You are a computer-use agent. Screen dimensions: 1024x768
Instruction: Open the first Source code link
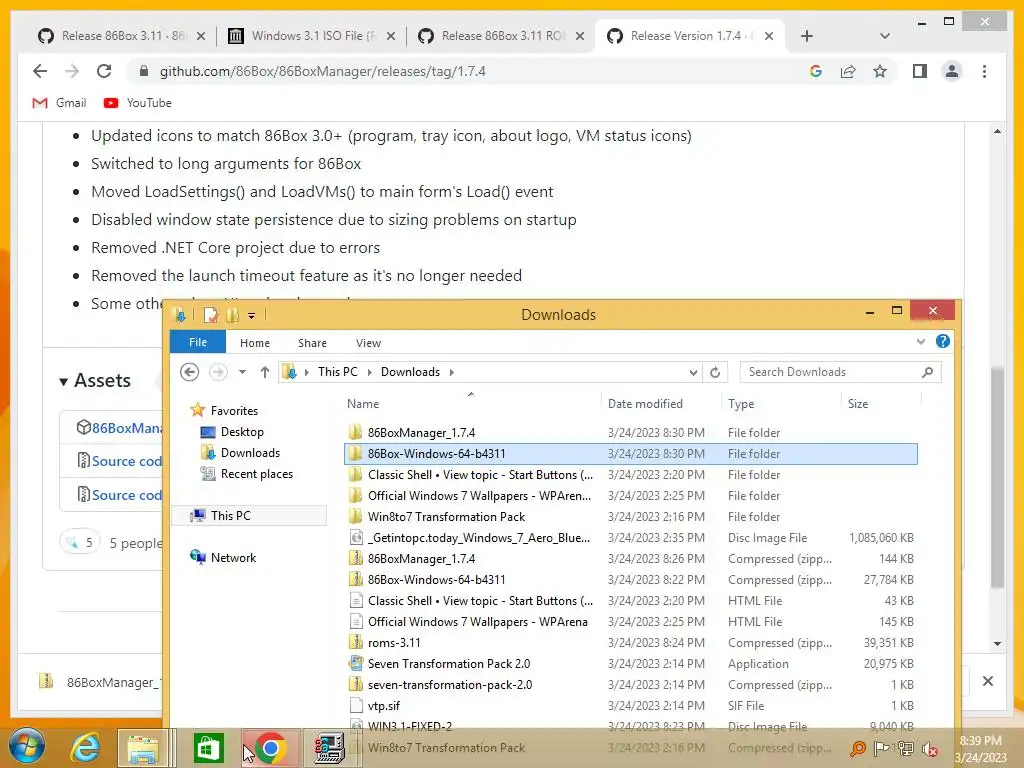(x=127, y=461)
